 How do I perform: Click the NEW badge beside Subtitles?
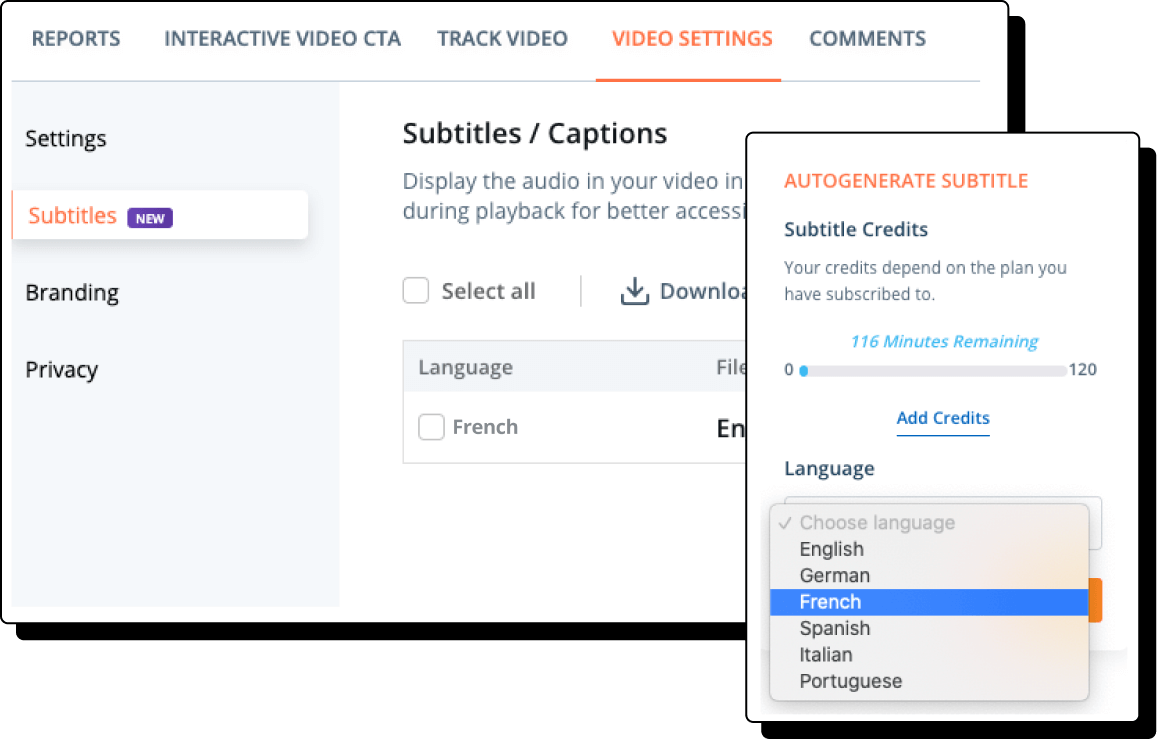tap(150, 218)
